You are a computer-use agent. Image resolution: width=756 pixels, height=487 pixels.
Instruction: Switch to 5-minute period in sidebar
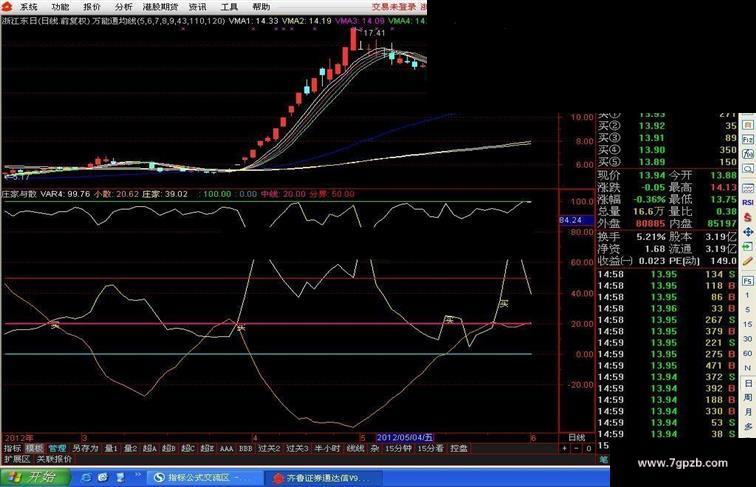(747, 310)
